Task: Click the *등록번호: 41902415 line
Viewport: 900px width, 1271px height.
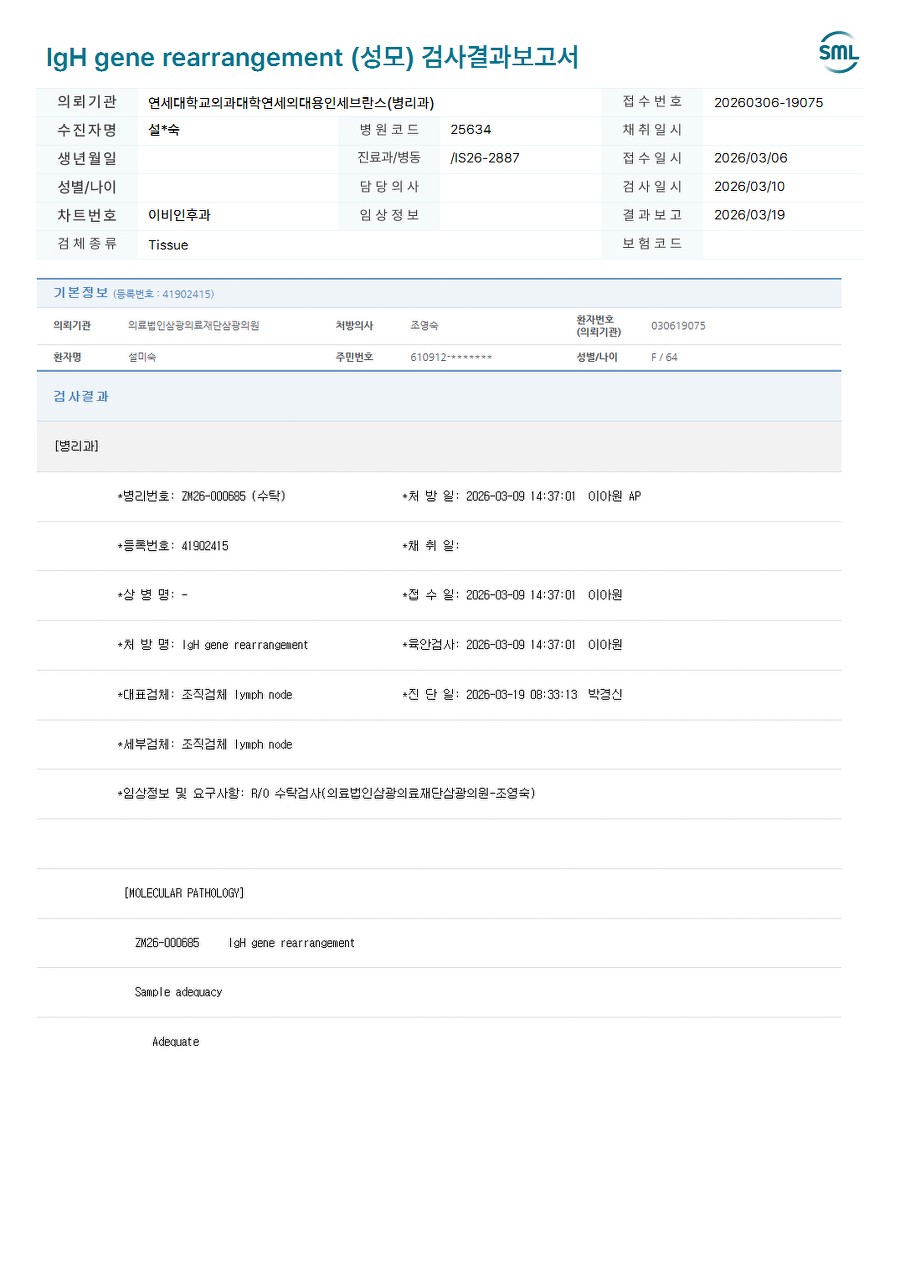Action: 173,546
